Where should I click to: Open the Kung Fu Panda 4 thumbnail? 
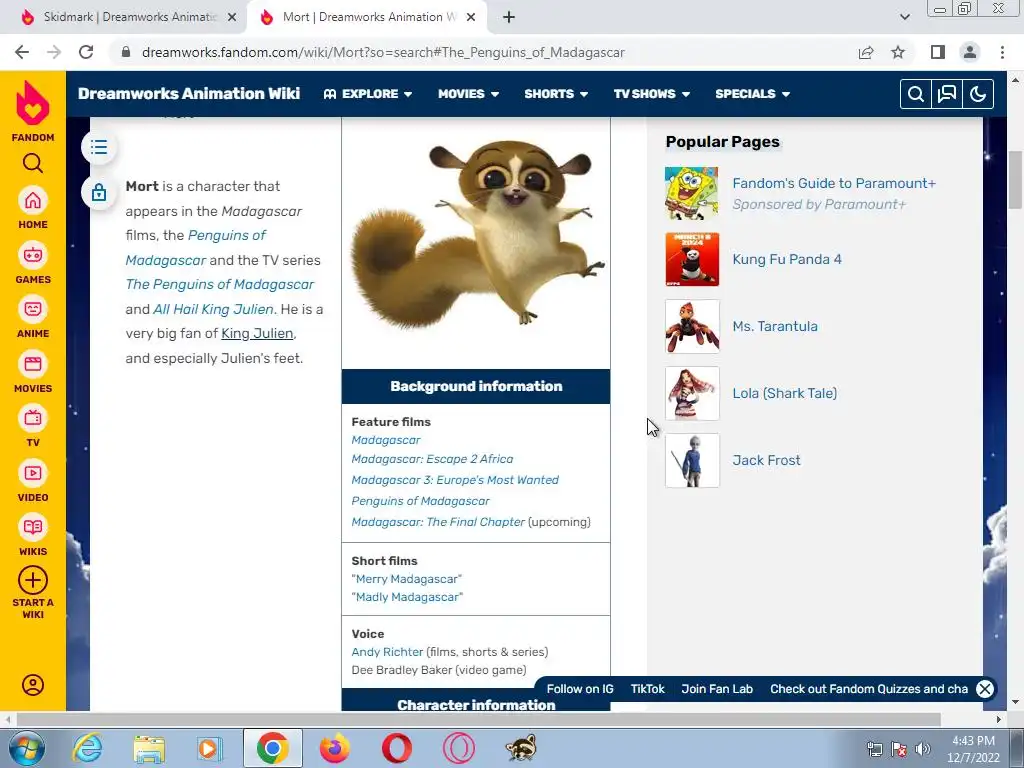pos(692,259)
